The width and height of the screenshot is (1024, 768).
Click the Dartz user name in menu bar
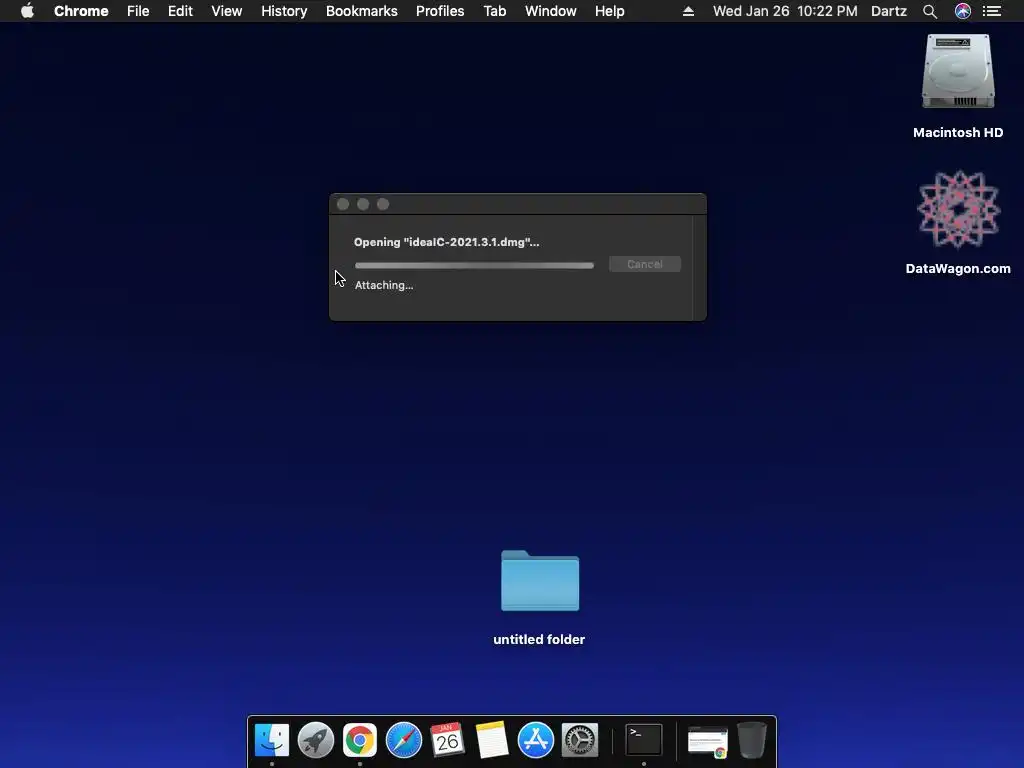889,11
